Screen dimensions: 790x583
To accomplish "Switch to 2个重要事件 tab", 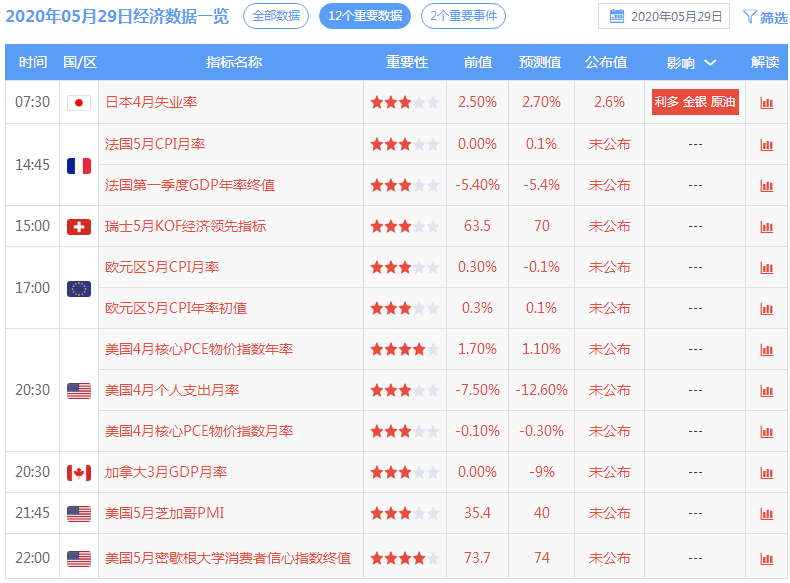I will (463, 16).
